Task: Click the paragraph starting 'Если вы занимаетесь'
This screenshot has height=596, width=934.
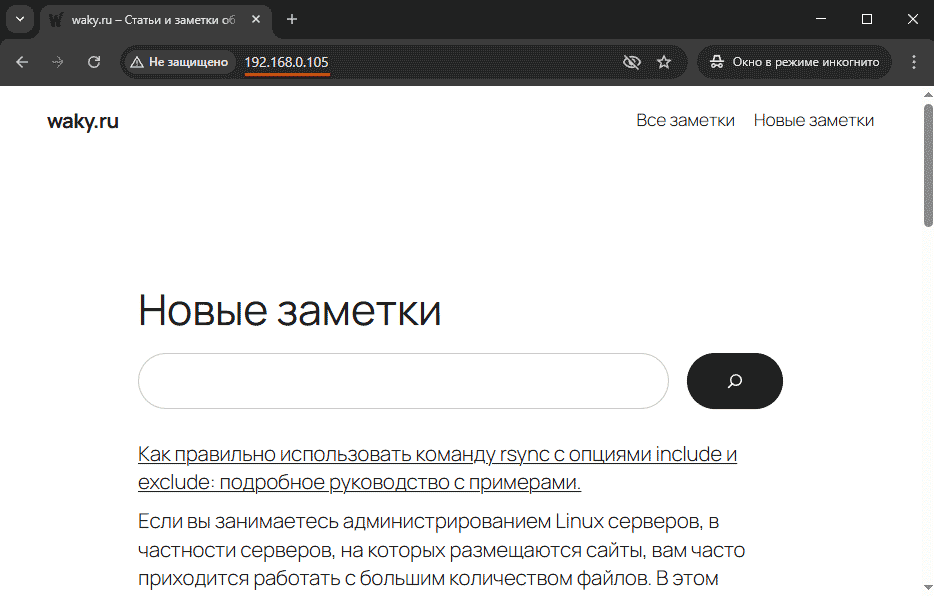Action: [x=441, y=550]
